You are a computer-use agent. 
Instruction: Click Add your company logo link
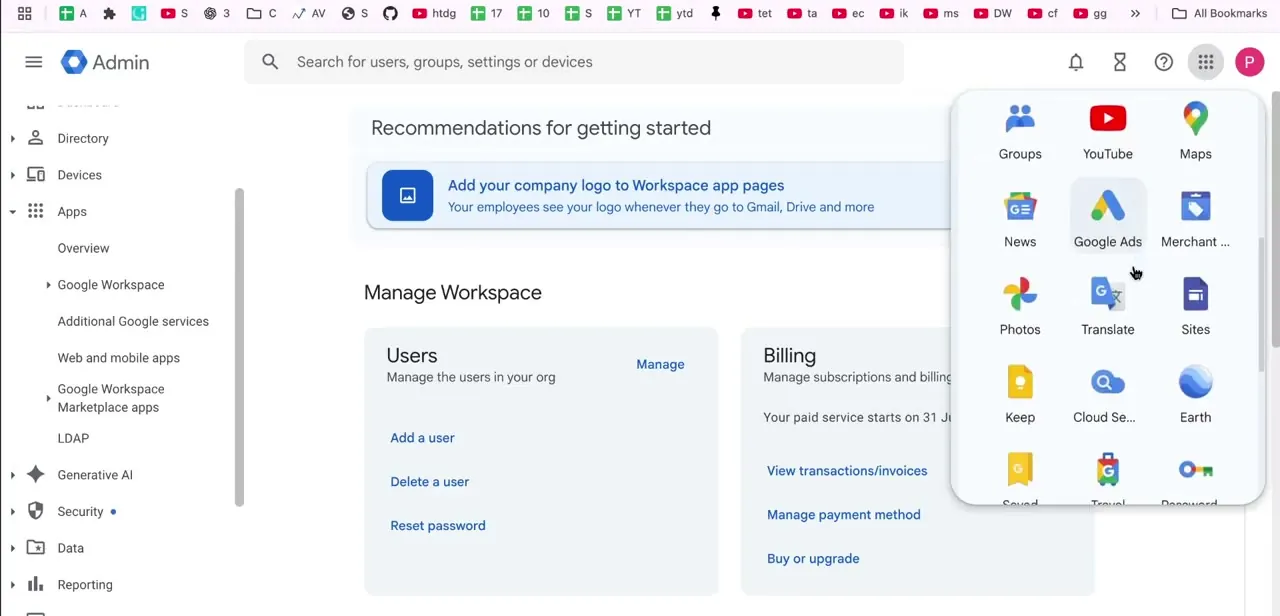(616, 185)
